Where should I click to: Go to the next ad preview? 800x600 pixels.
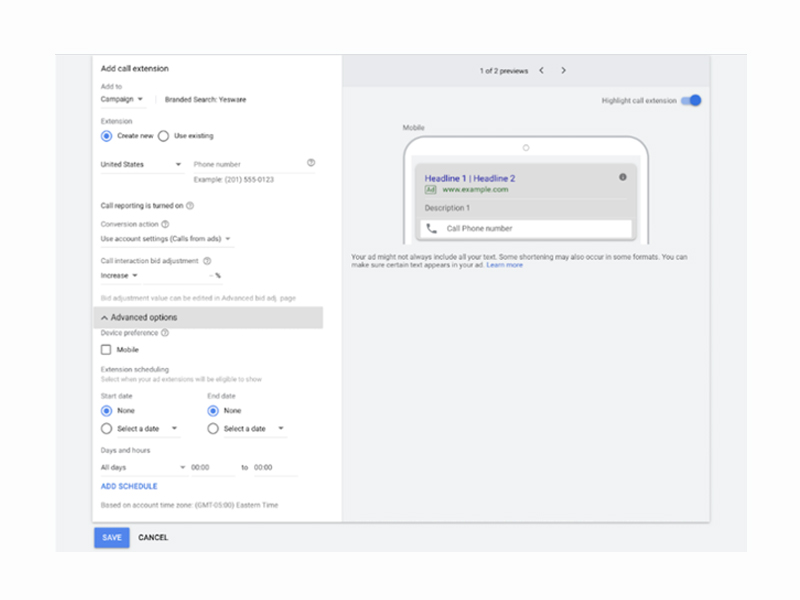pyautogui.click(x=563, y=71)
